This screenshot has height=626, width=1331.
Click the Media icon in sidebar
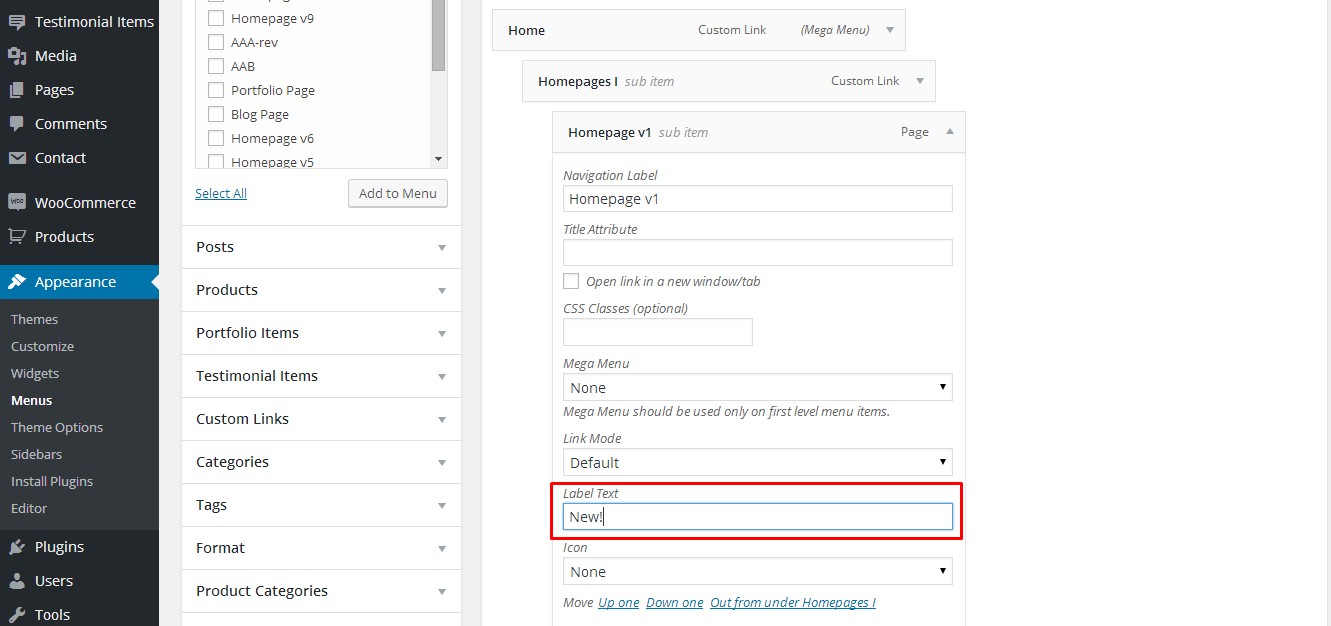[x=17, y=56]
